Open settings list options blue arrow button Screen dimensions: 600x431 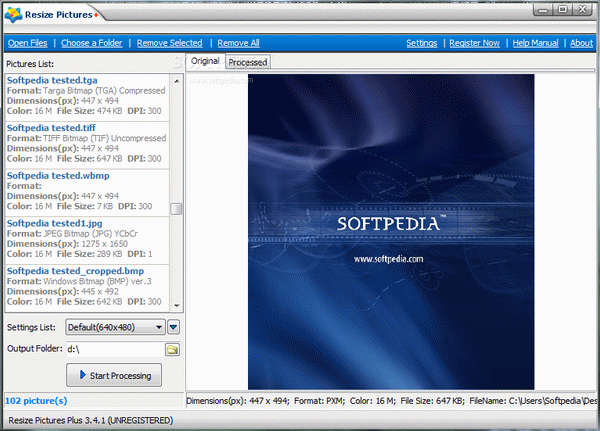click(173, 327)
